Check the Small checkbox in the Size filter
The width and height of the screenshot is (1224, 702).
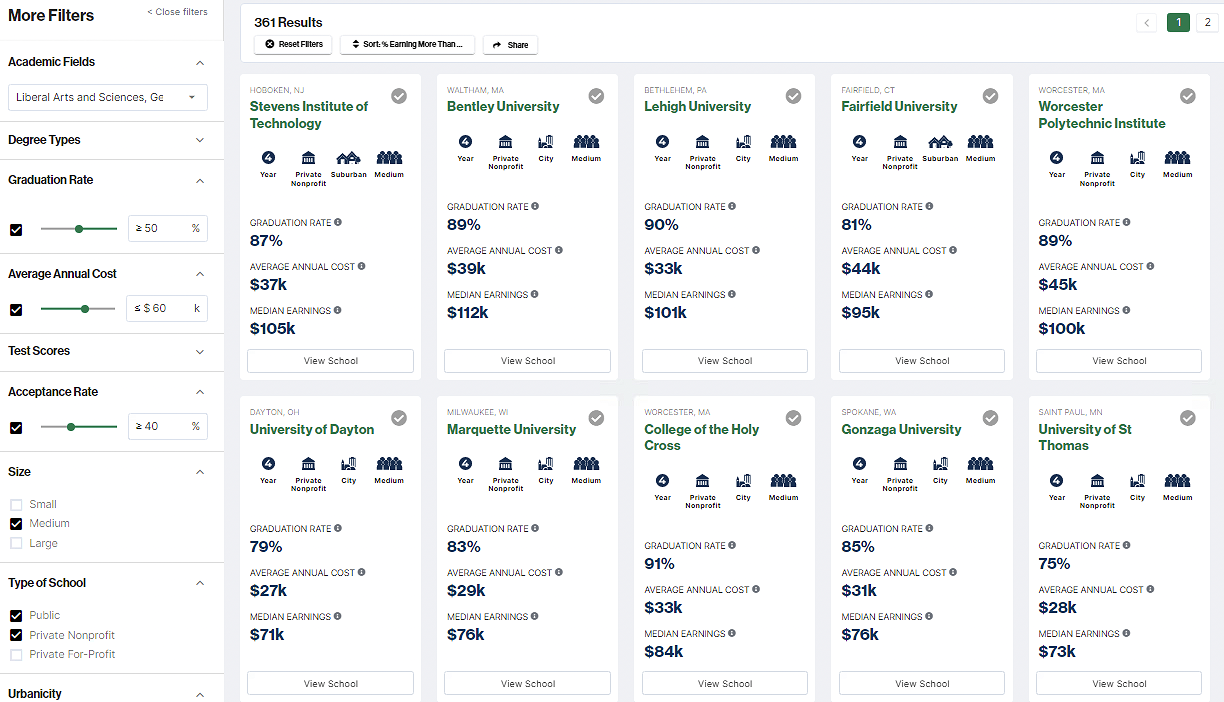coord(14,504)
